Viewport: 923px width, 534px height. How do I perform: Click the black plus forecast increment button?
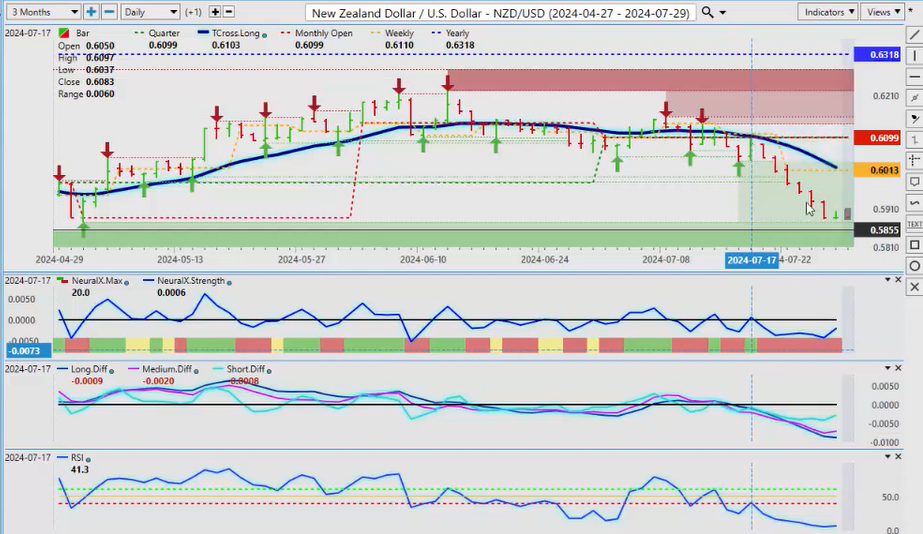point(214,12)
